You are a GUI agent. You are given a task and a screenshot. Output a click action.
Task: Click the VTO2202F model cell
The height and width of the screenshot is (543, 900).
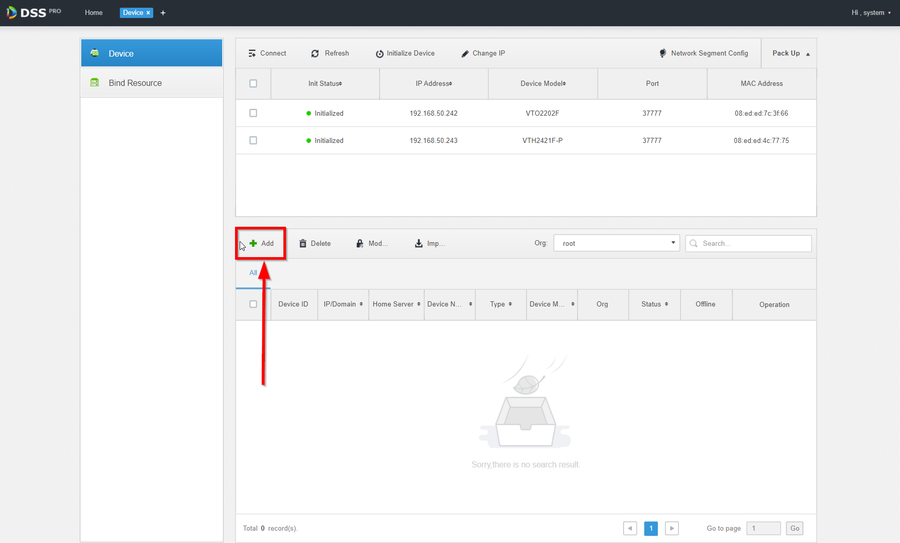(542, 113)
